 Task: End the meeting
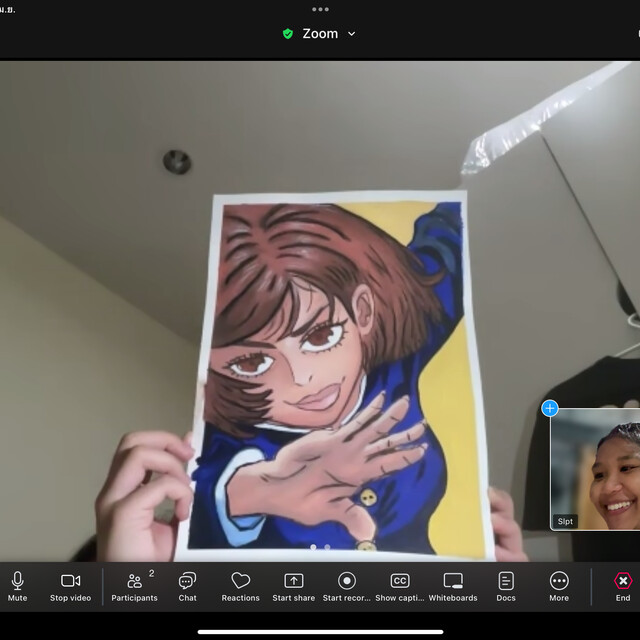[623, 587]
